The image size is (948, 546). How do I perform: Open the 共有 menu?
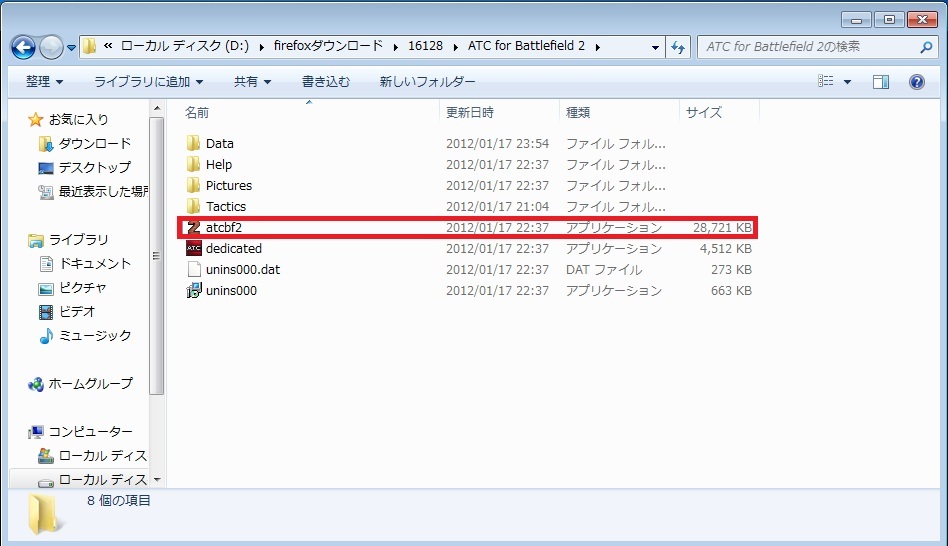[x=252, y=82]
